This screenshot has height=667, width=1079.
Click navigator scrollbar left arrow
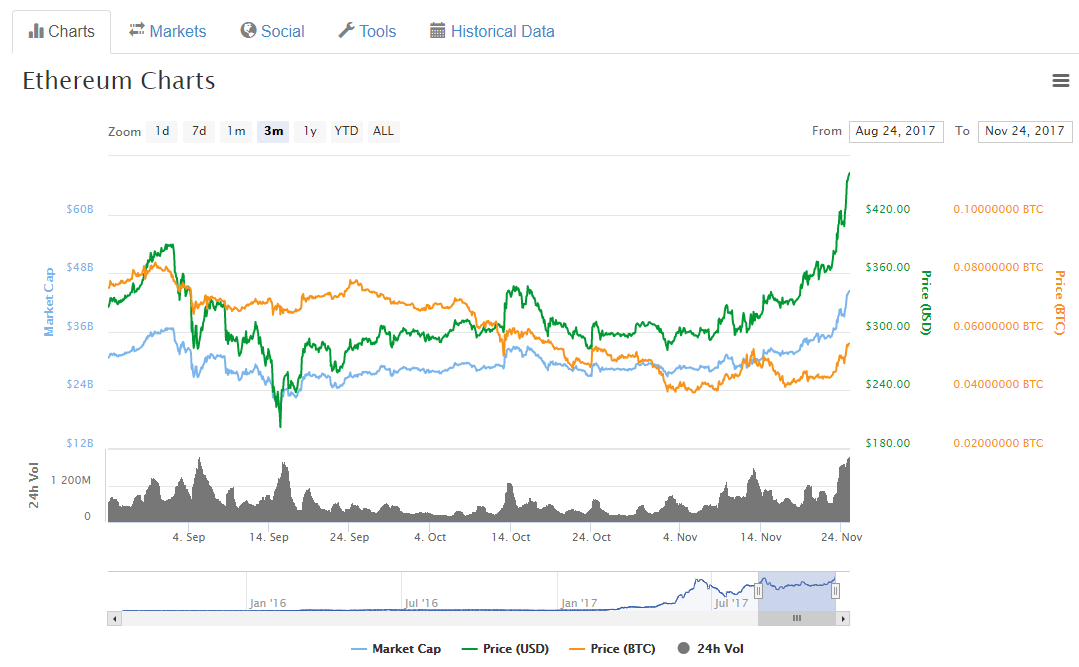pos(114,619)
